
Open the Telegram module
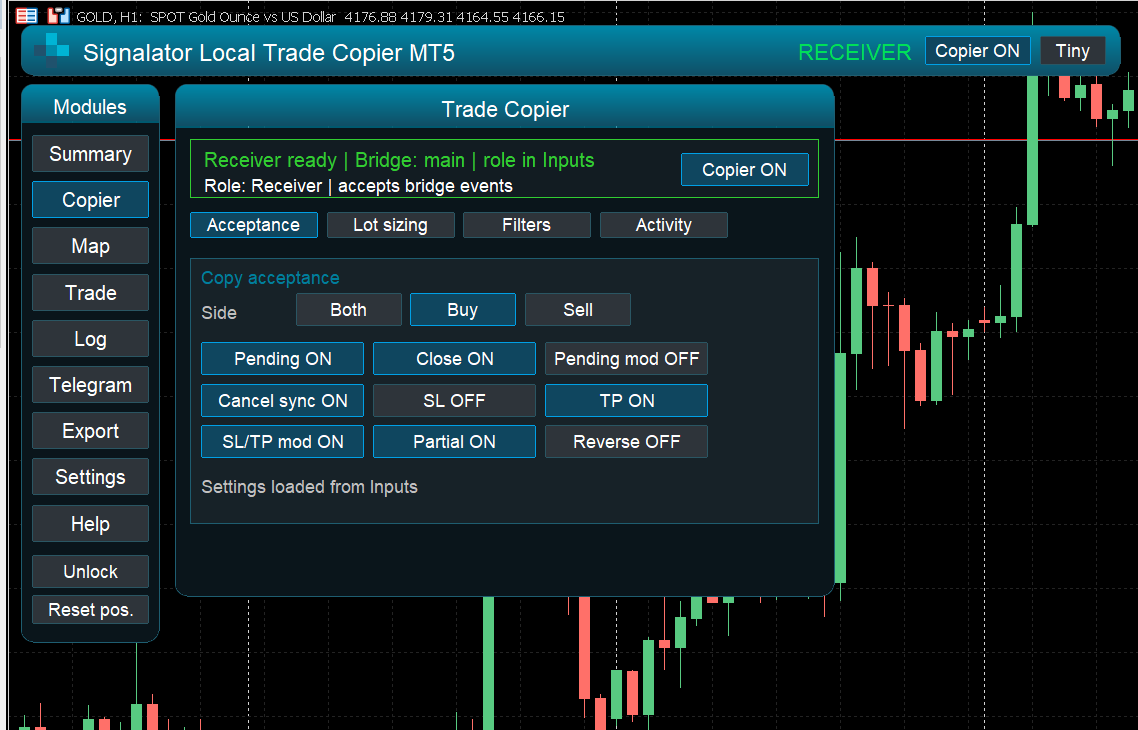click(x=90, y=385)
